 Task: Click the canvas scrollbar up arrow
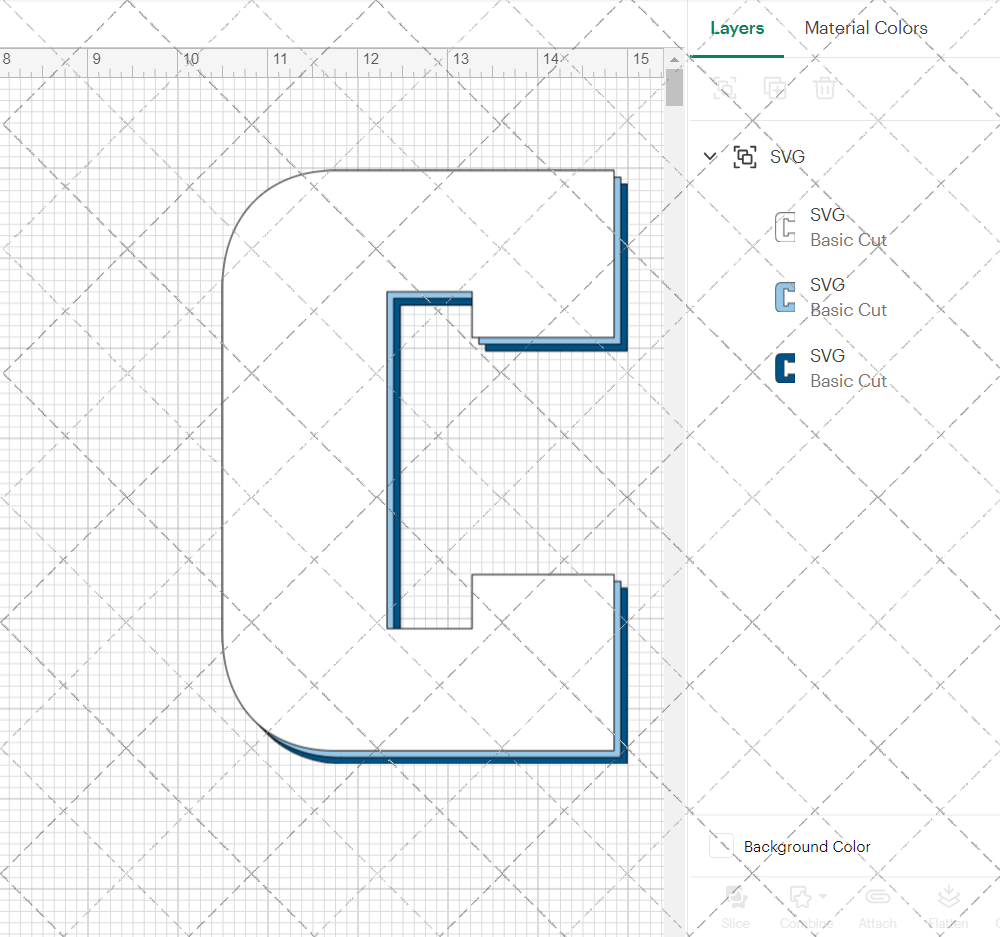click(674, 59)
